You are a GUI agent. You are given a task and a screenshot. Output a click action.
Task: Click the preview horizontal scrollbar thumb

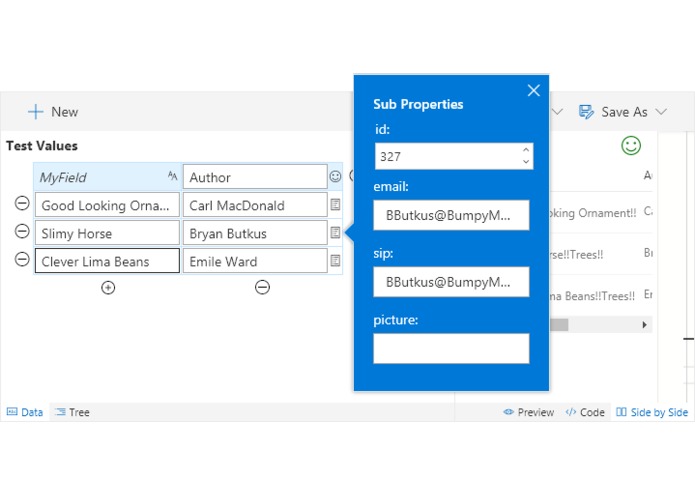pos(559,325)
